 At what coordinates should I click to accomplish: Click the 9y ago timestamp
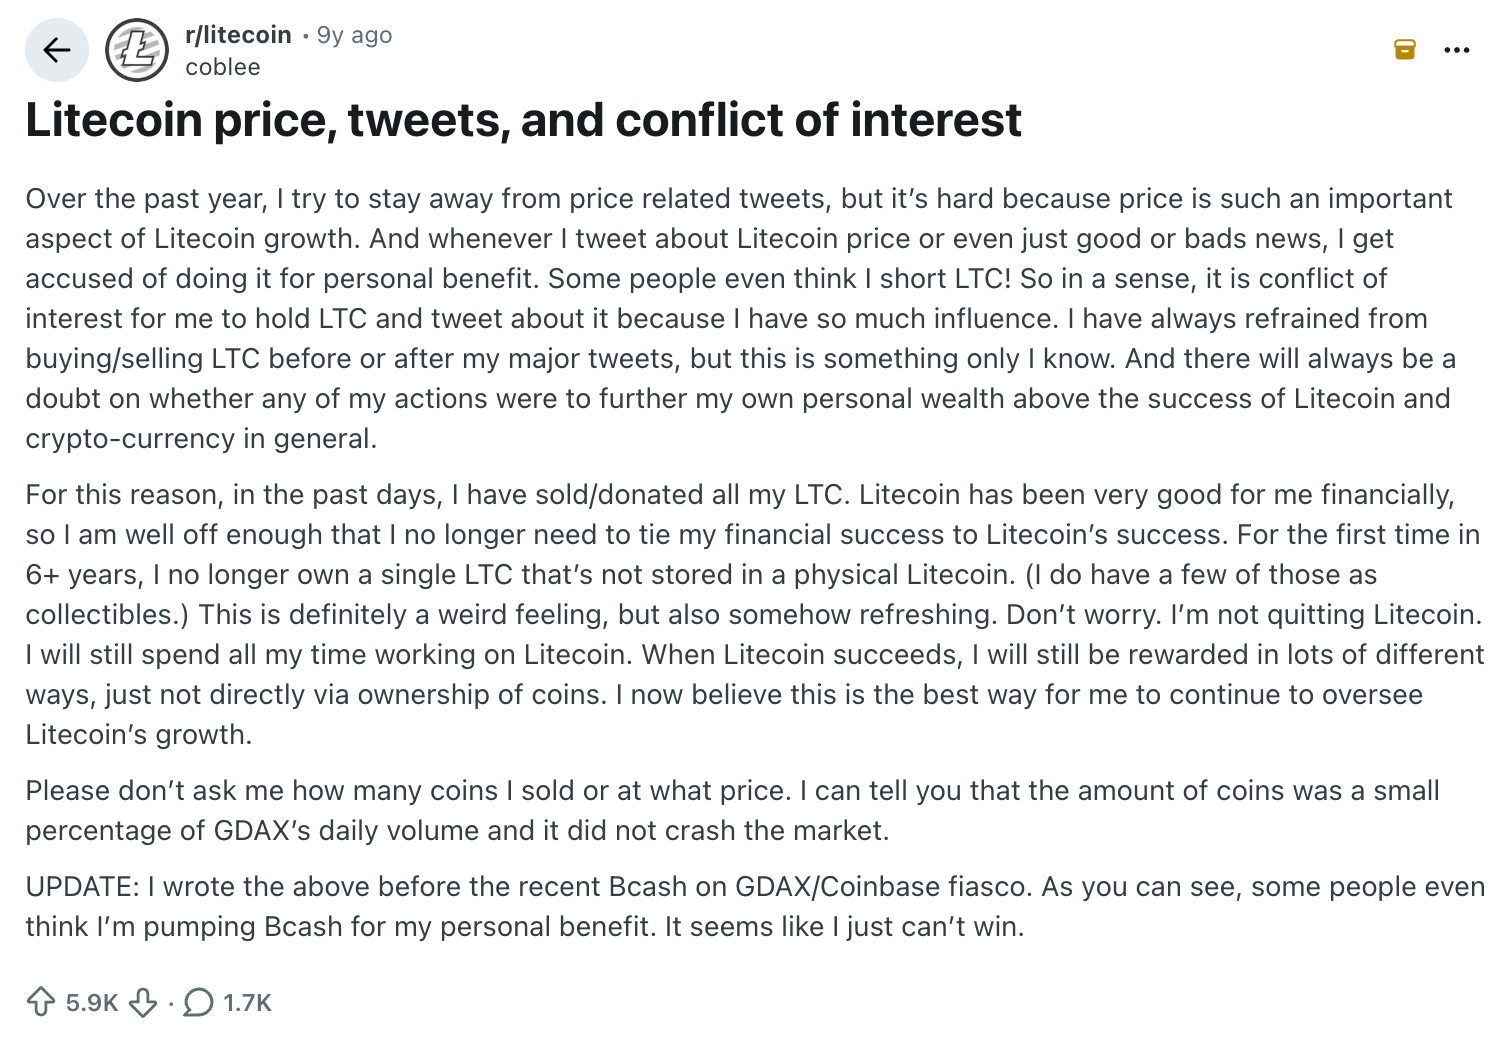click(354, 35)
